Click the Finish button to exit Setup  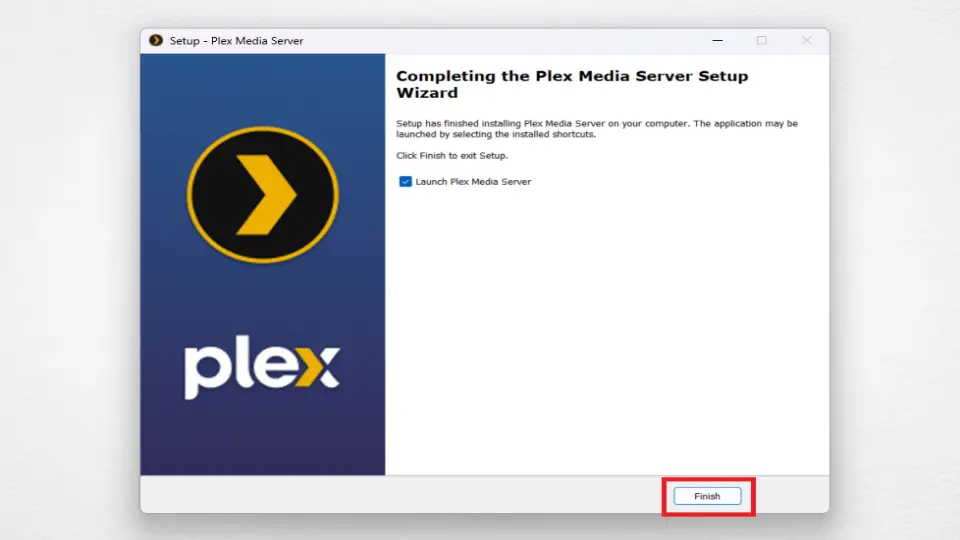(x=707, y=496)
